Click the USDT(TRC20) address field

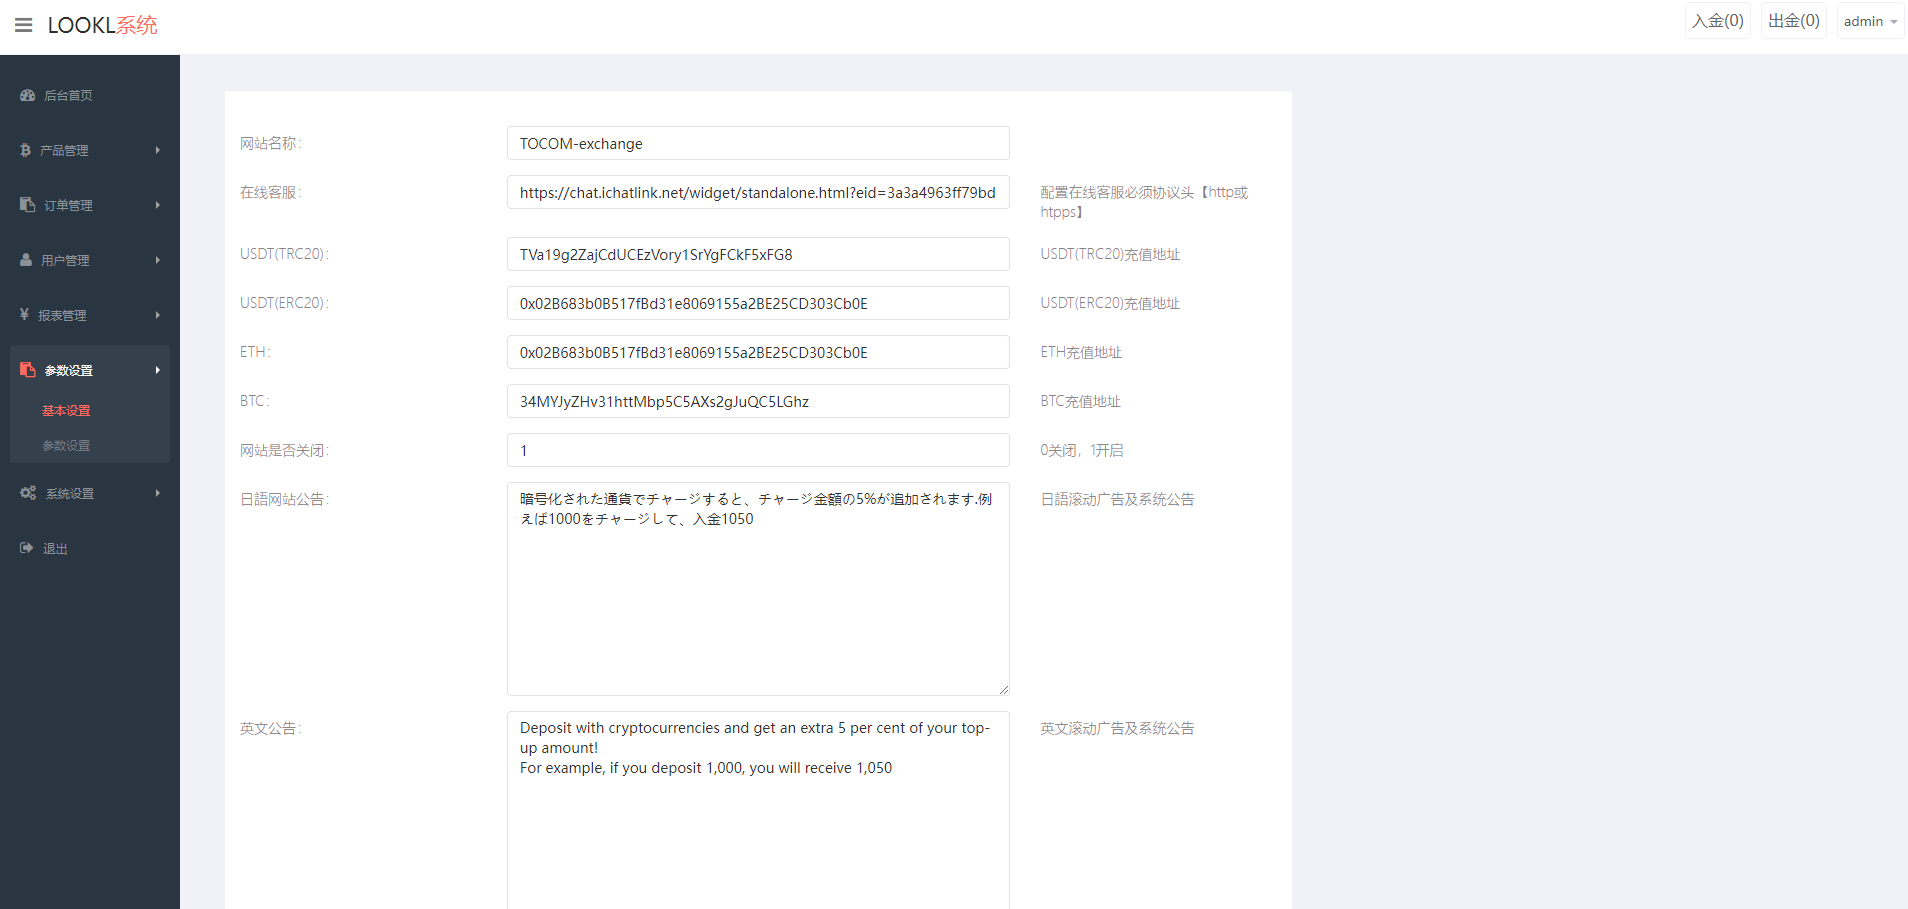tap(757, 254)
